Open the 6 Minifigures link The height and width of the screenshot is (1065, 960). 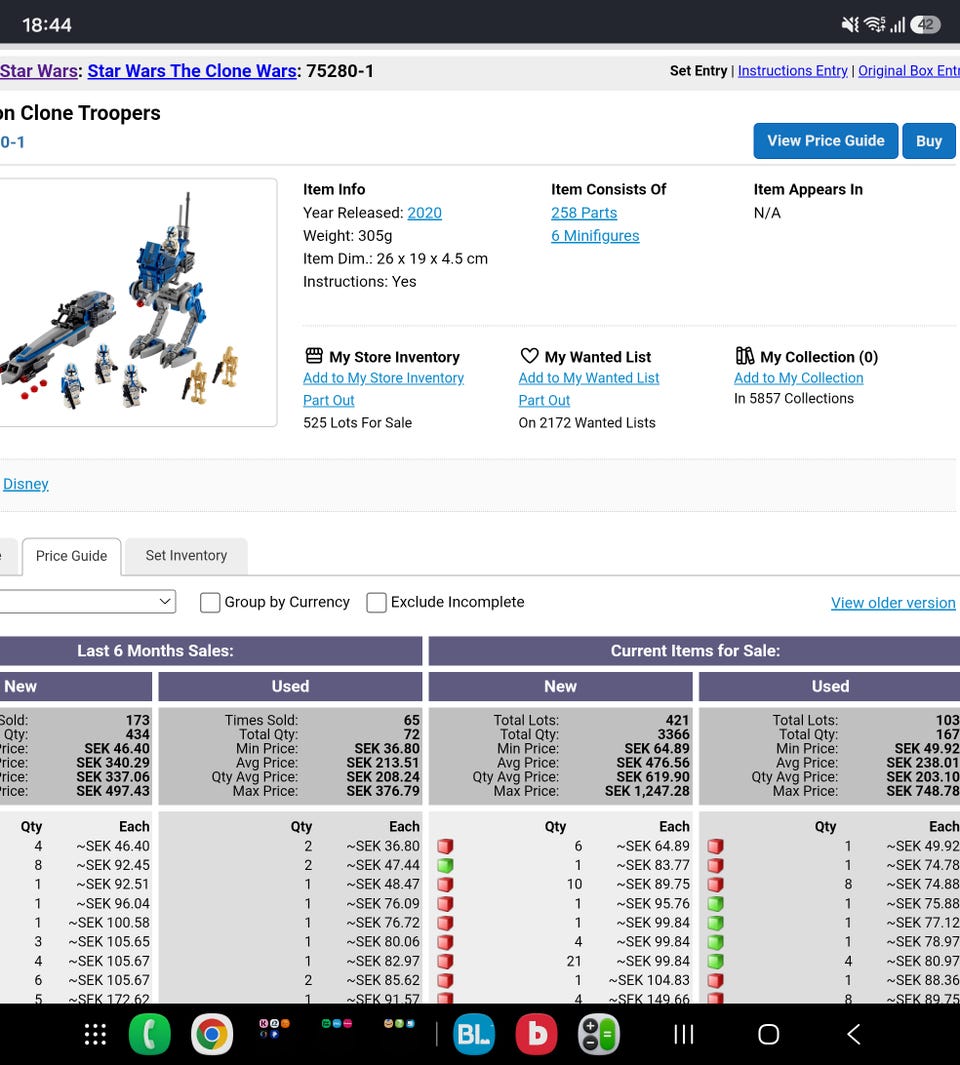[595, 236]
